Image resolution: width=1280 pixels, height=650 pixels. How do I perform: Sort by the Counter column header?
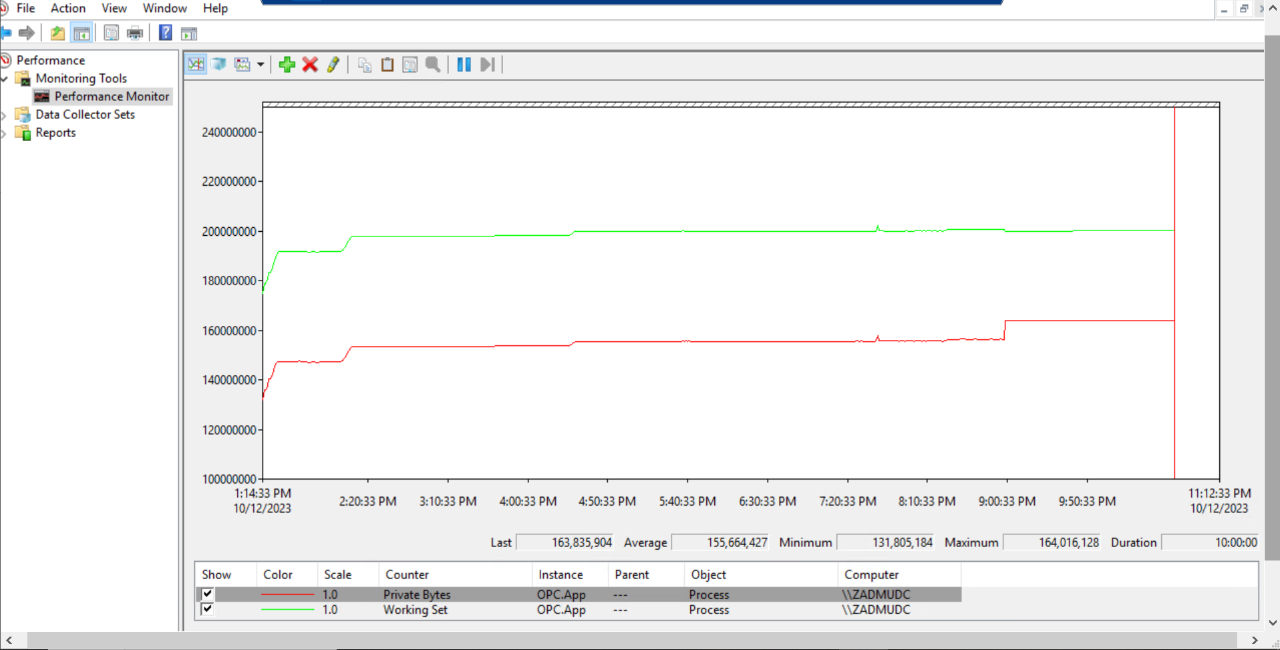455,575
